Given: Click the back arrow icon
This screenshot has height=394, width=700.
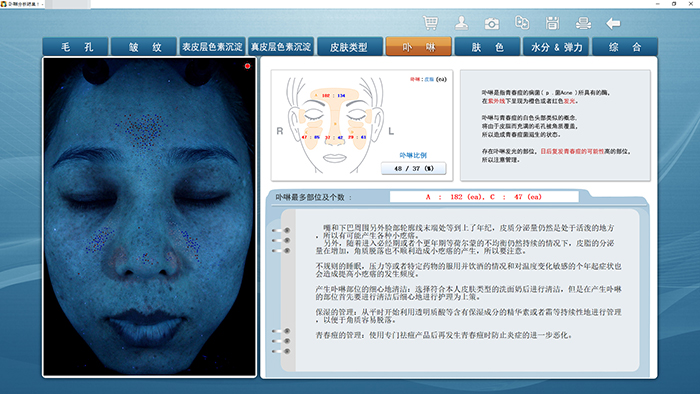Looking at the screenshot, I should tap(613, 23).
